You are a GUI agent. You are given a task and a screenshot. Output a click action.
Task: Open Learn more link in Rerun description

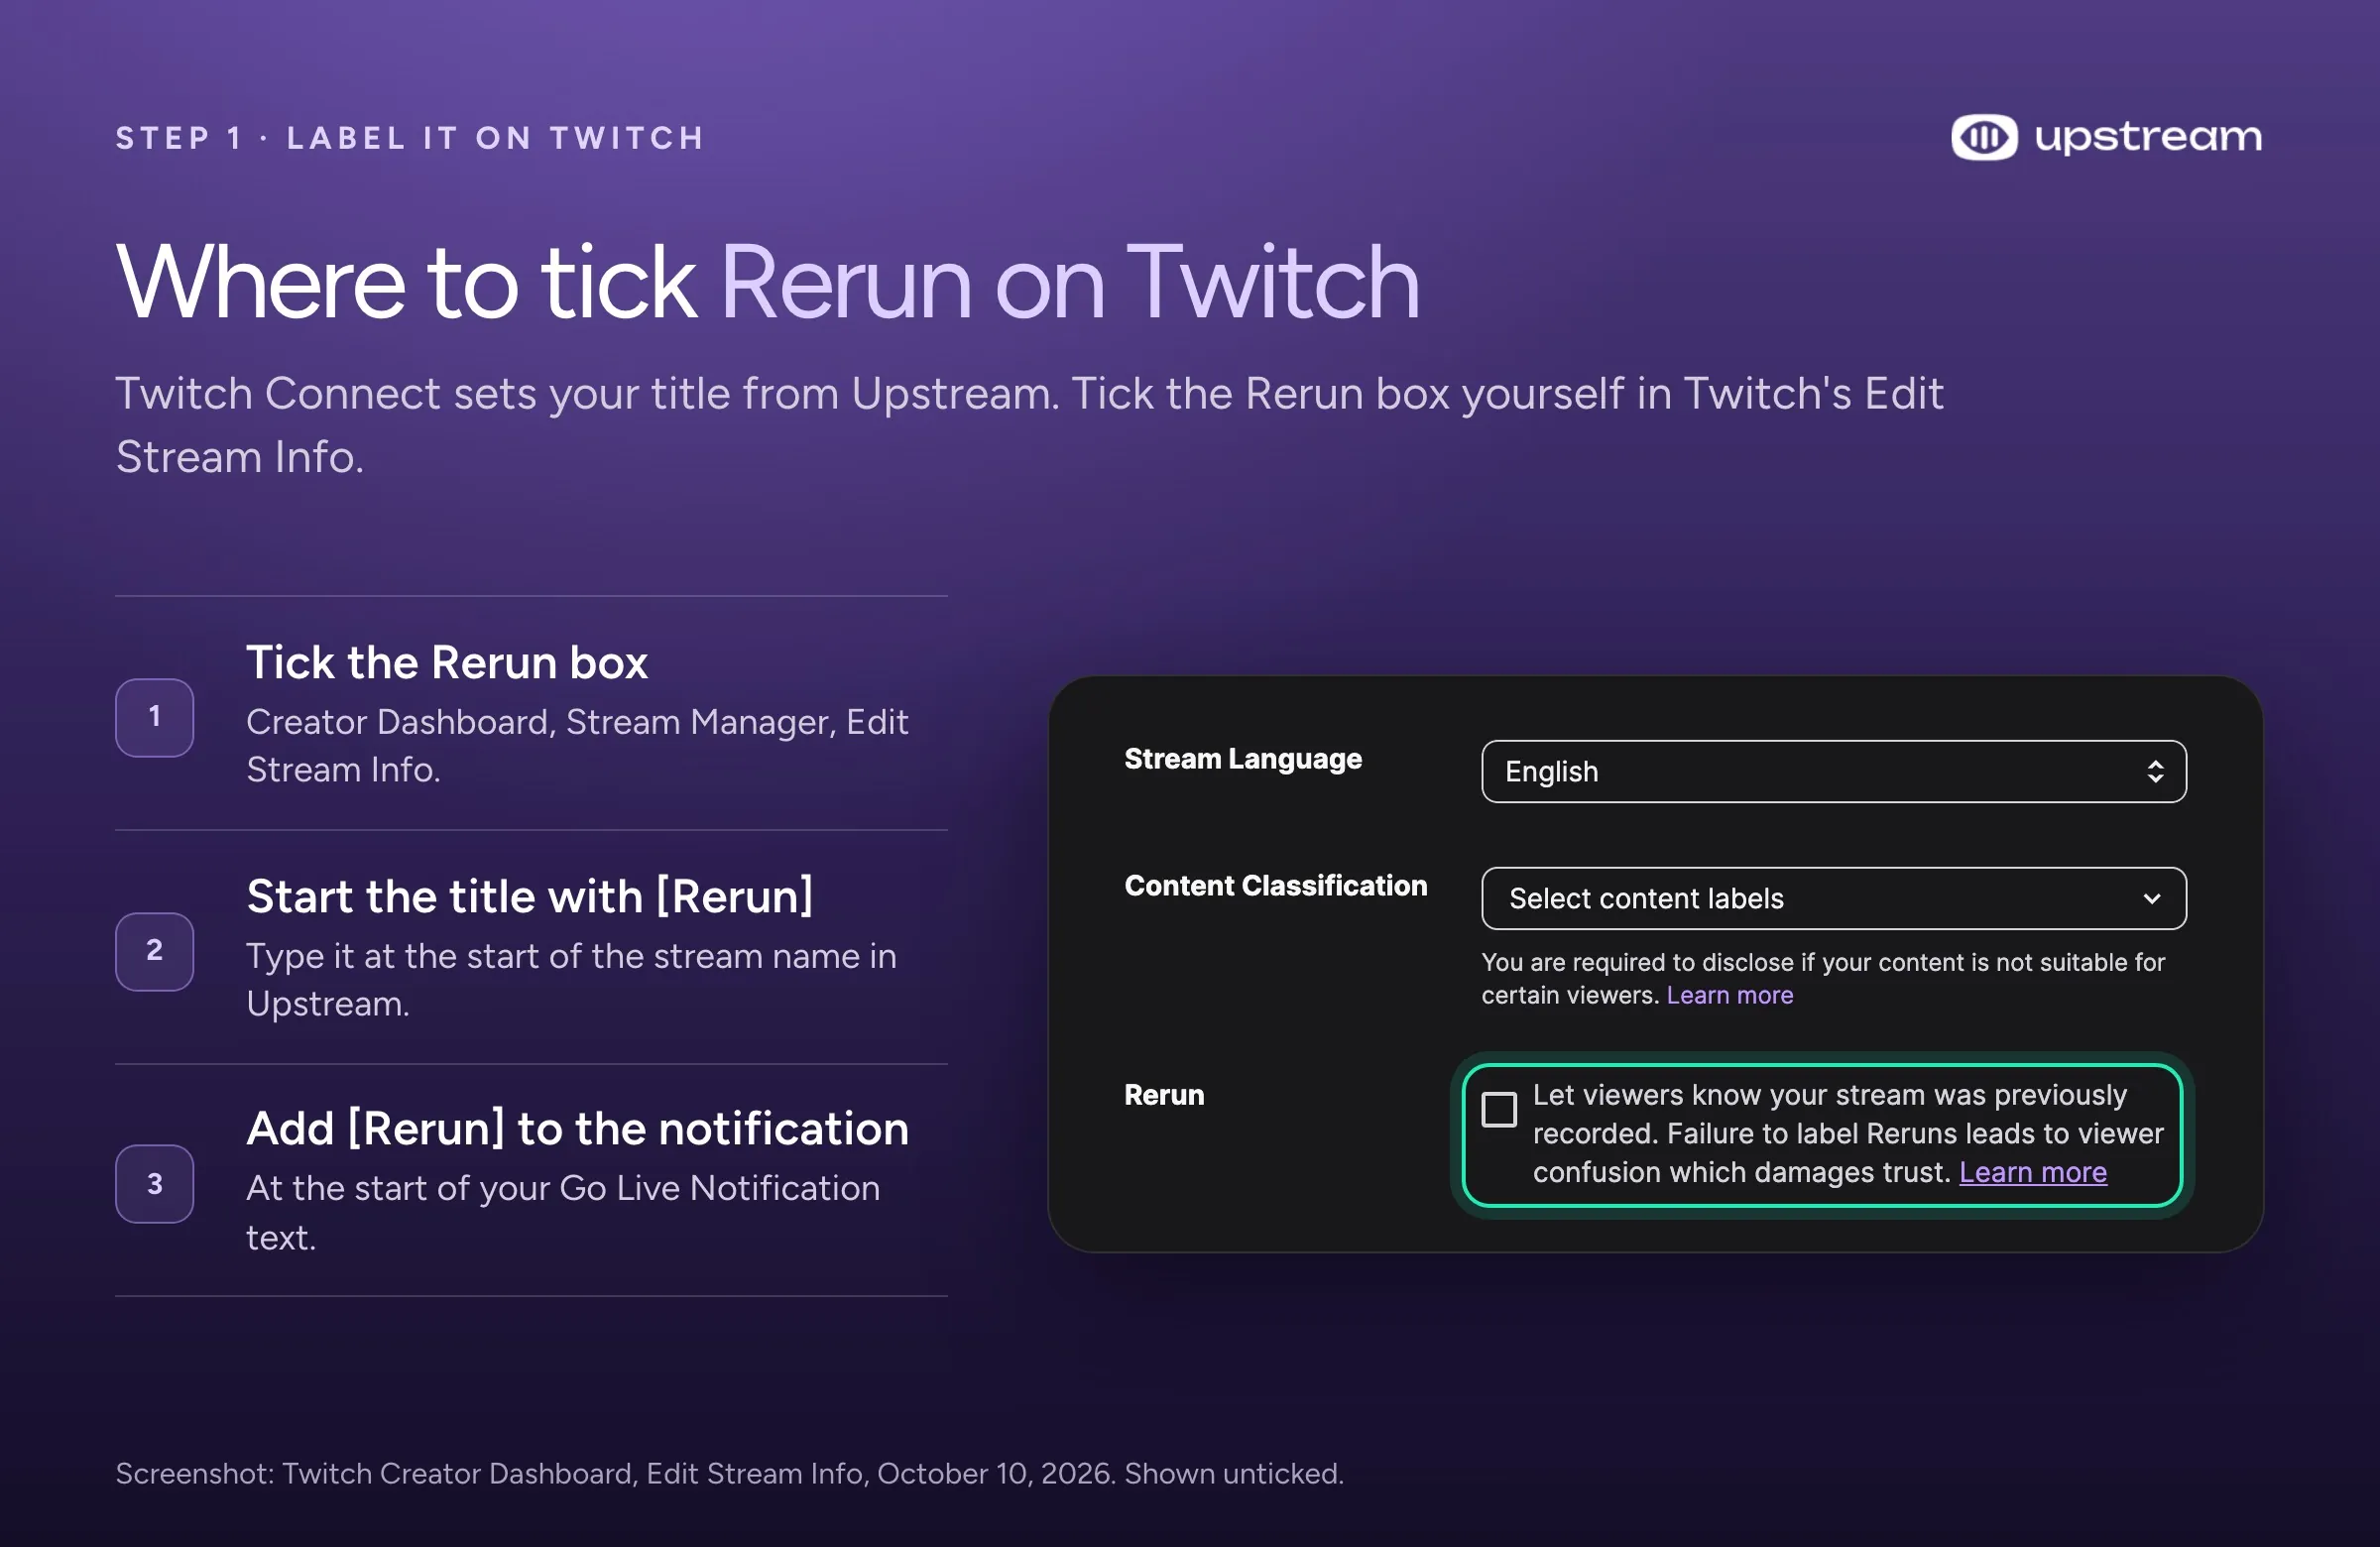tap(2032, 1172)
